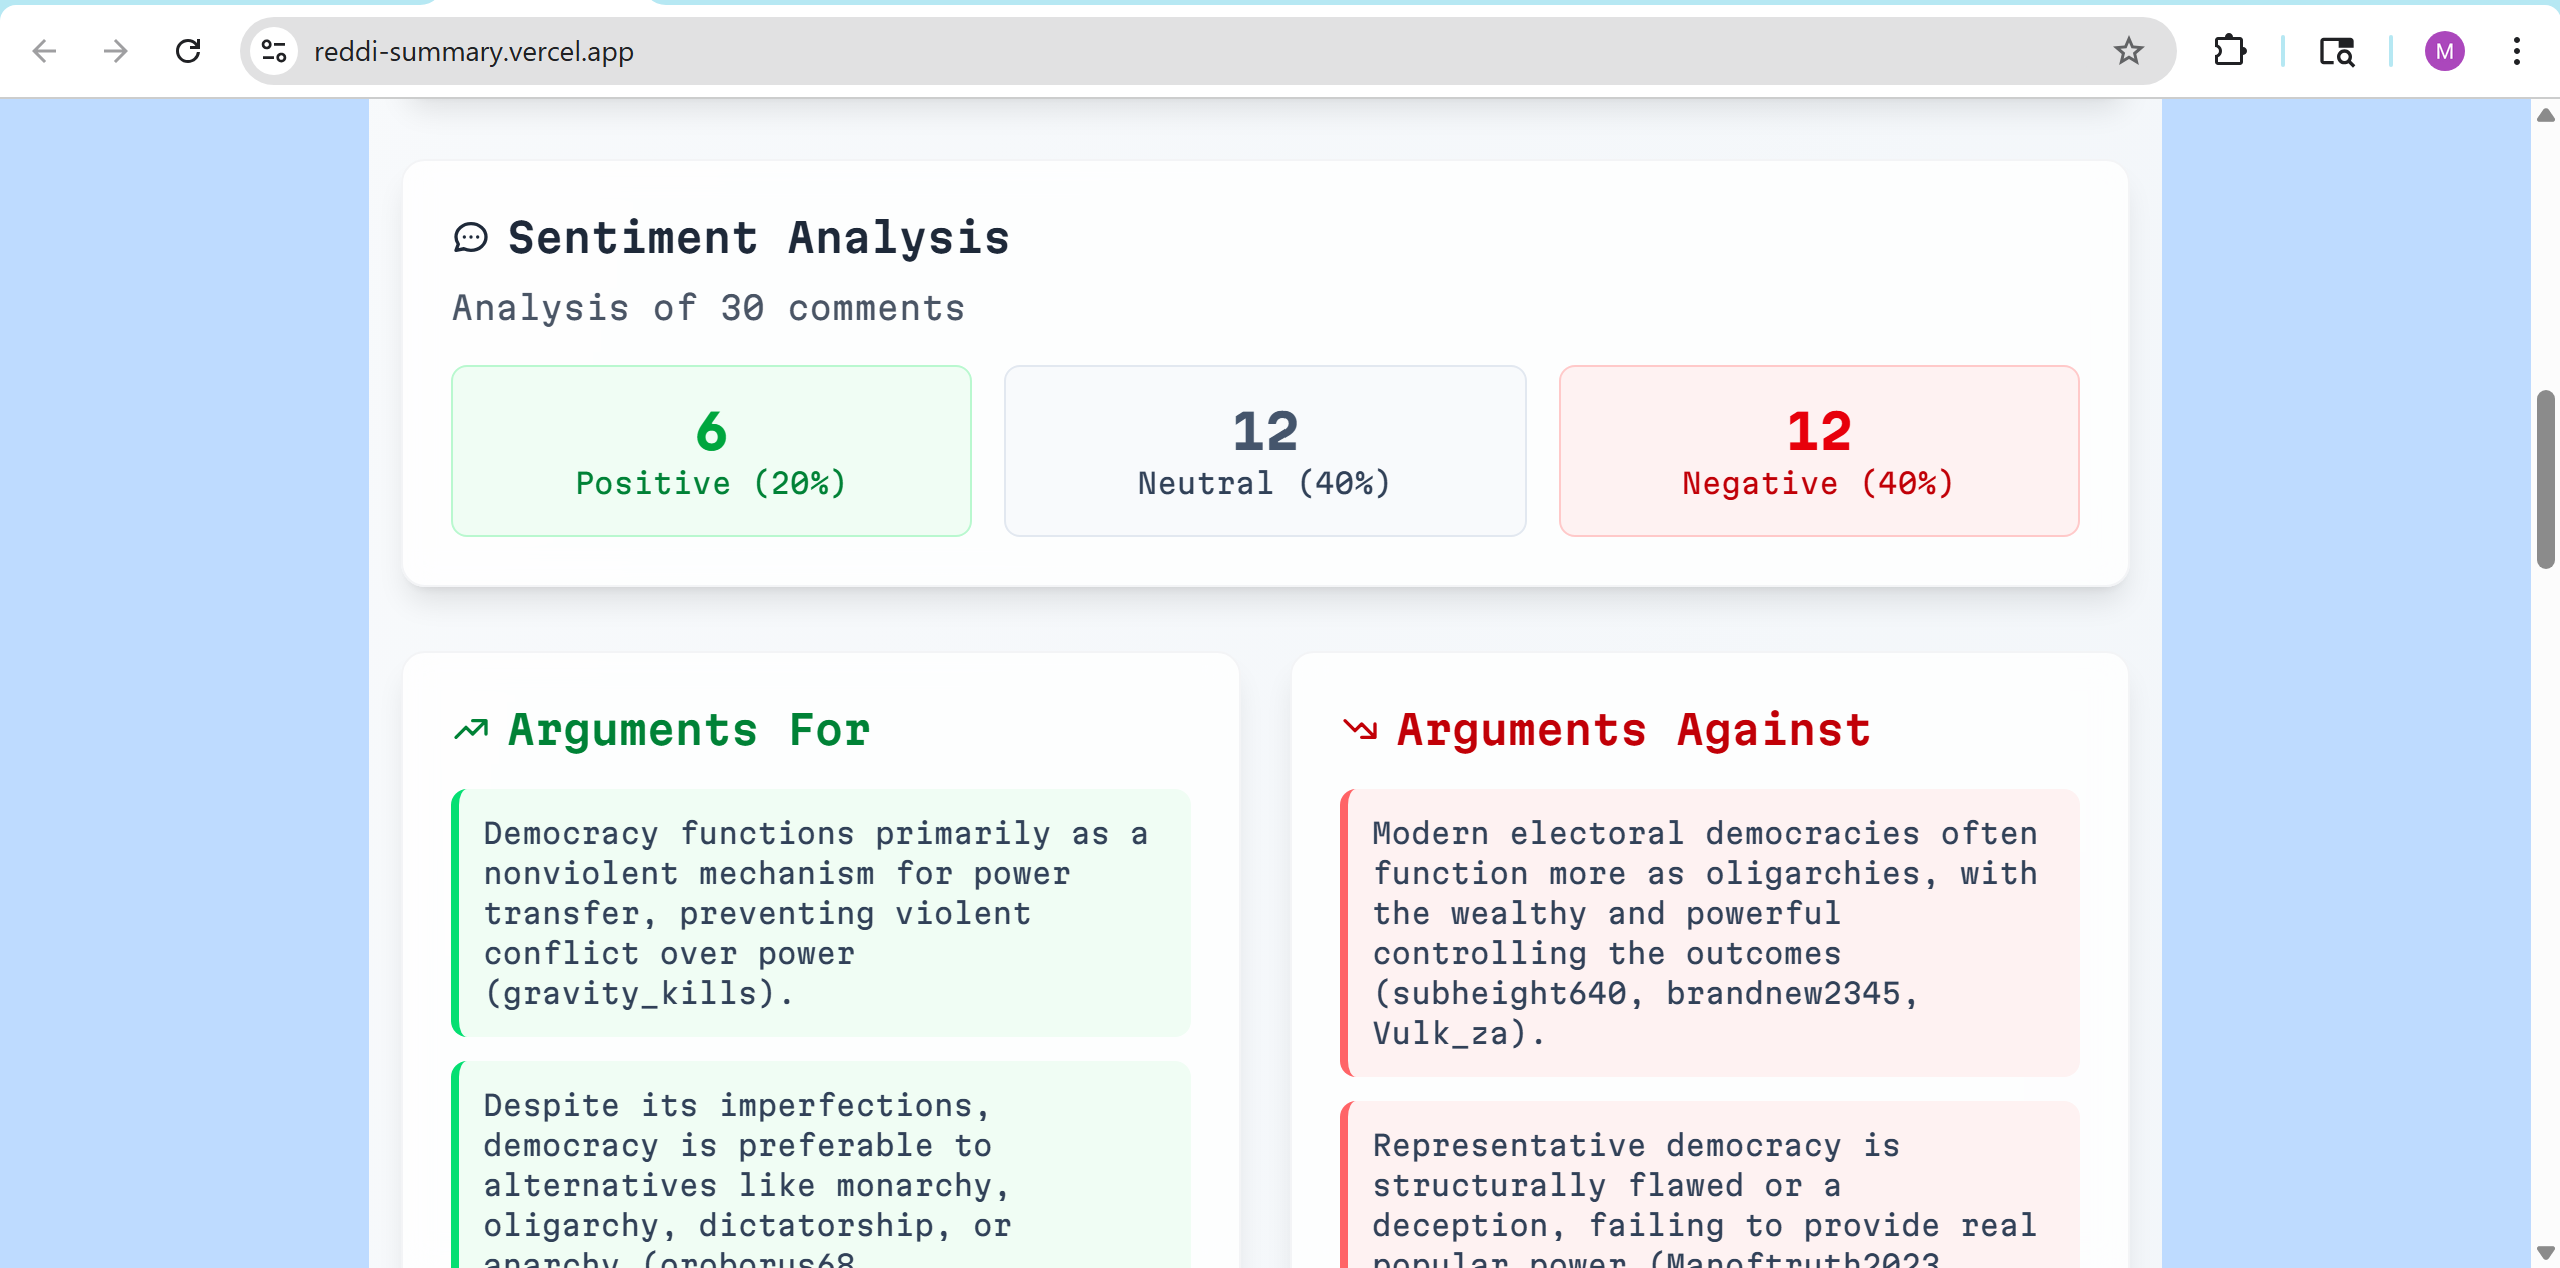The width and height of the screenshot is (2560, 1268).
Task: Click the vertical scrollbar thumb
Action: tap(2545, 480)
